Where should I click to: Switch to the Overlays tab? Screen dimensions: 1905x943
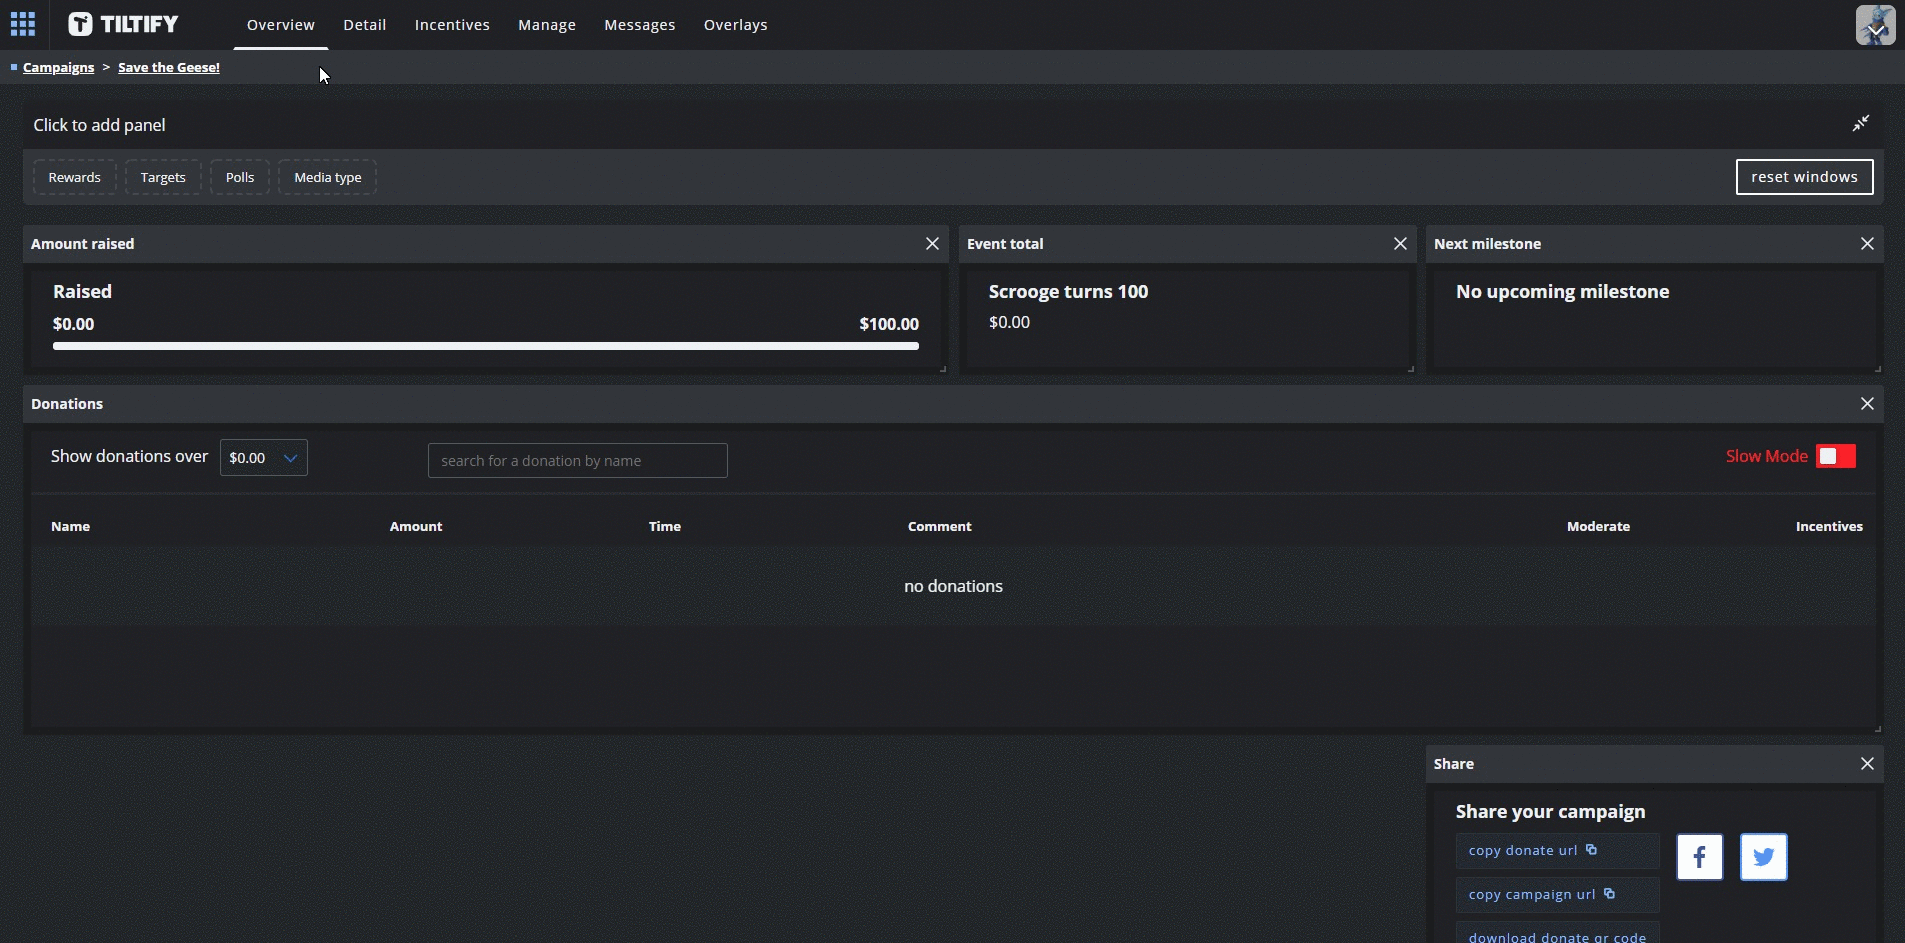coord(736,25)
